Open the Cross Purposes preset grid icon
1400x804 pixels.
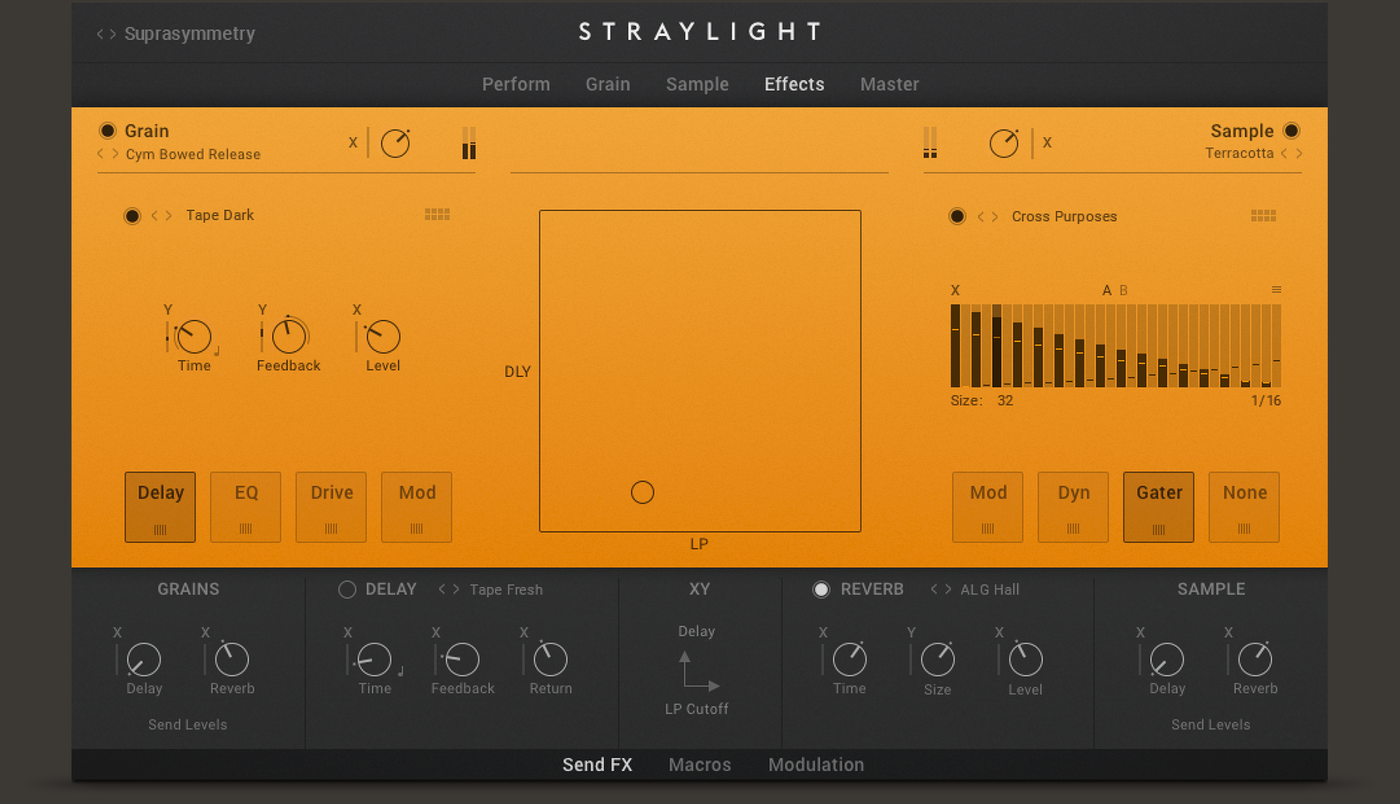pos(1264,216)
